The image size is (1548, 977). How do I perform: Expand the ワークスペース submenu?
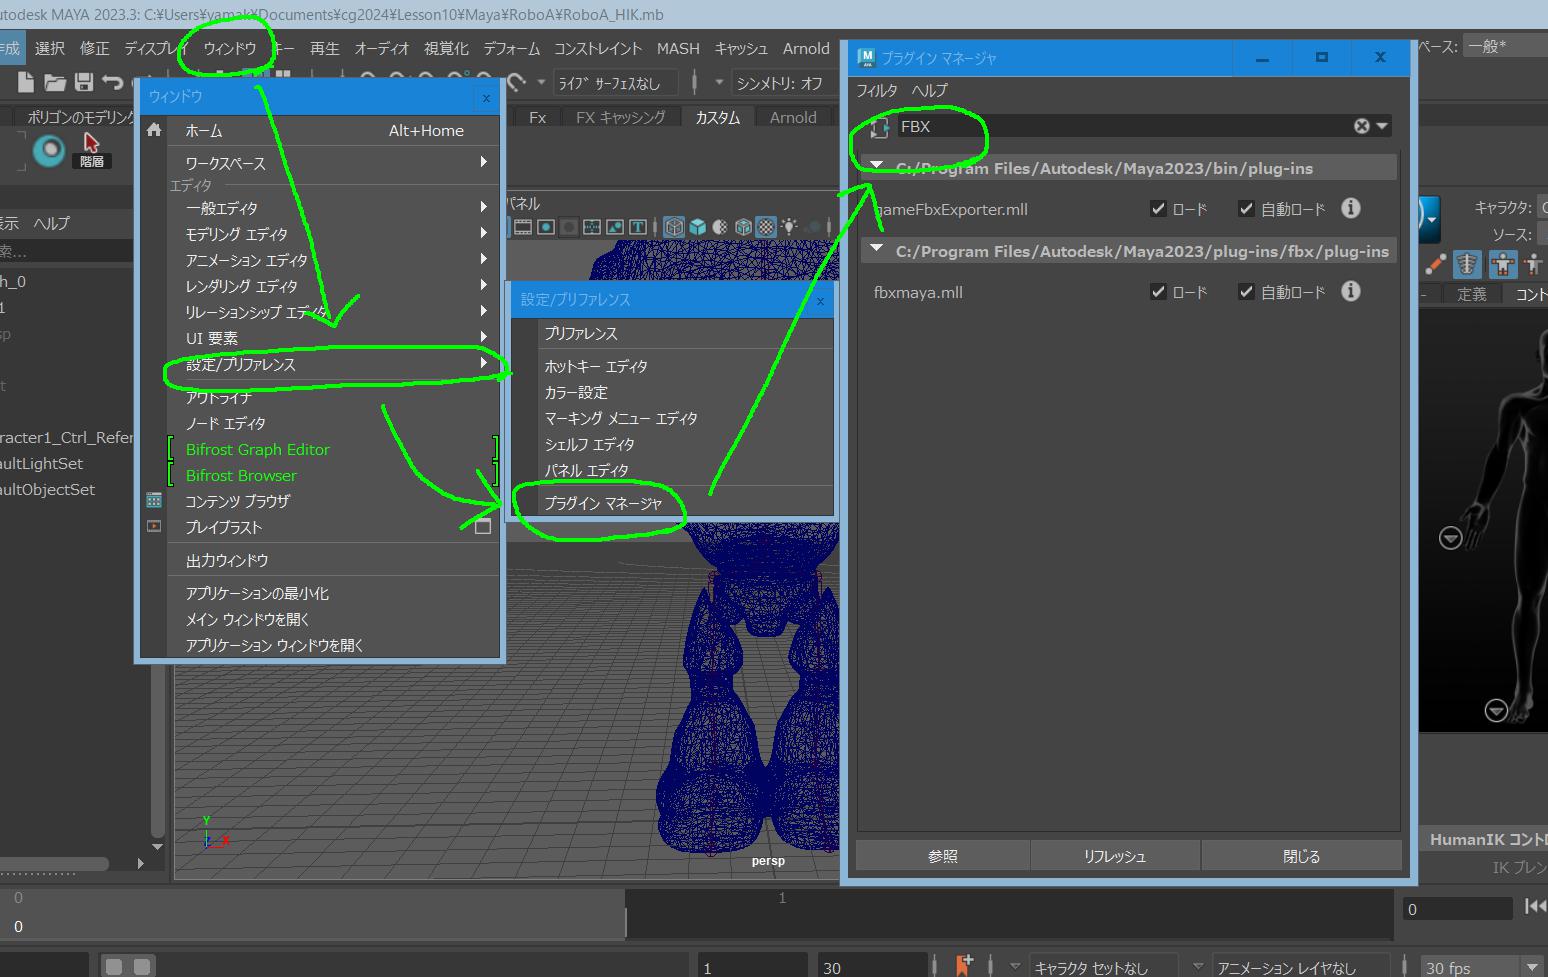coord(484,162)
